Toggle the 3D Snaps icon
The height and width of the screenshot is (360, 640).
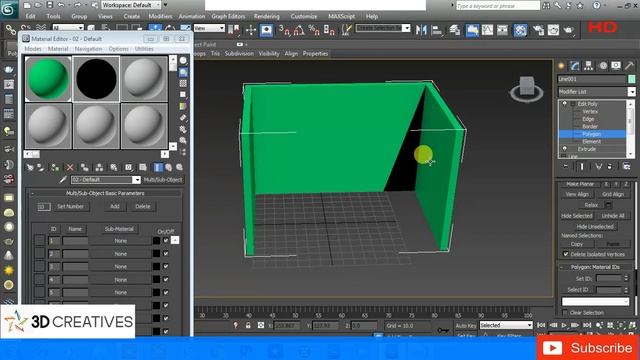click(284, 30)
